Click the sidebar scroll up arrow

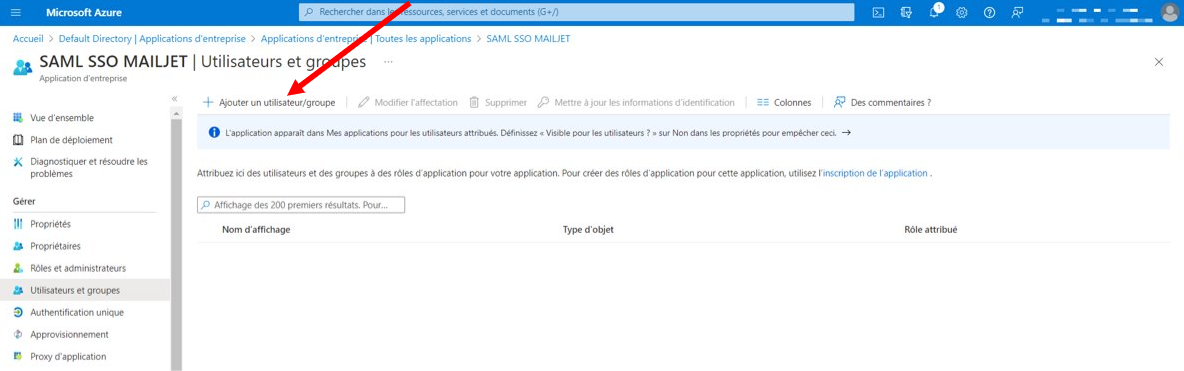[177, 113]
